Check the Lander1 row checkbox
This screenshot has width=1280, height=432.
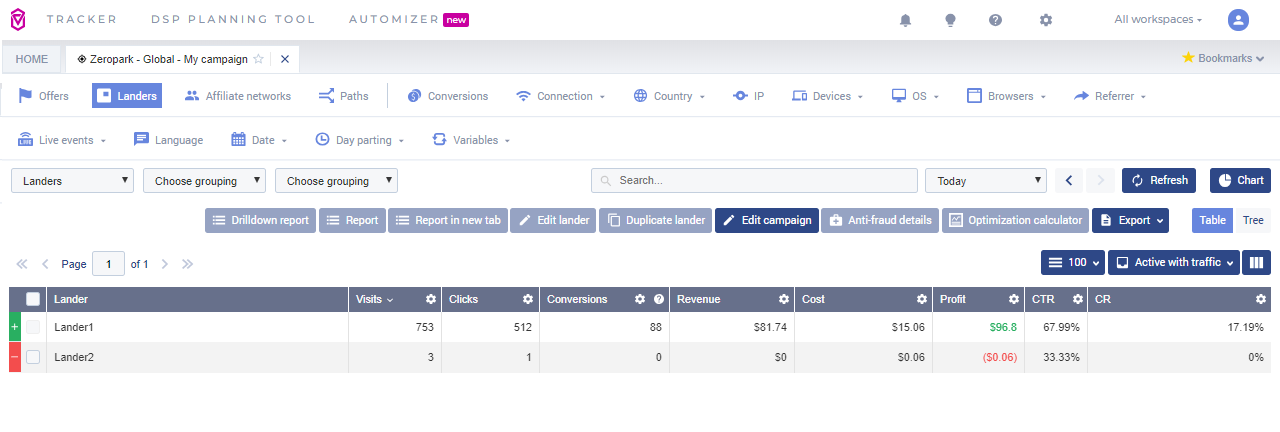(33, 327)
